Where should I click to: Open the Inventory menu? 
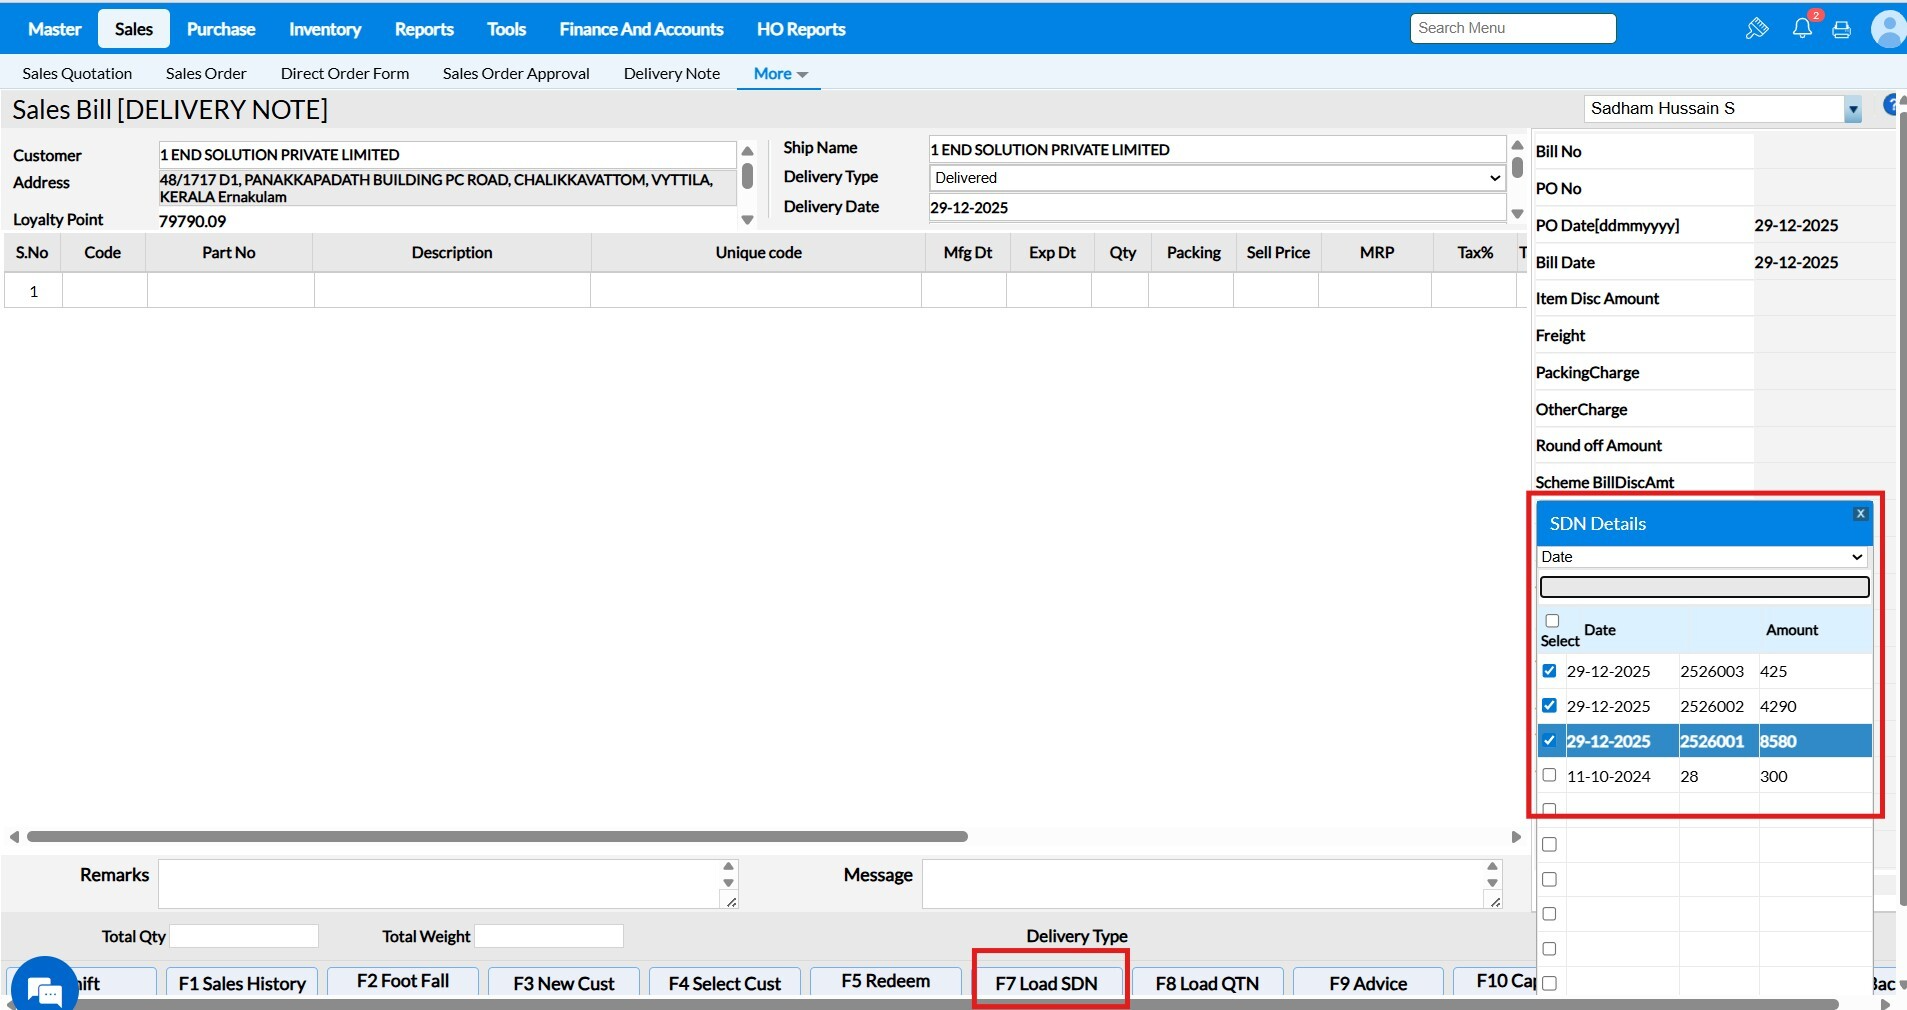coord(325,29)
